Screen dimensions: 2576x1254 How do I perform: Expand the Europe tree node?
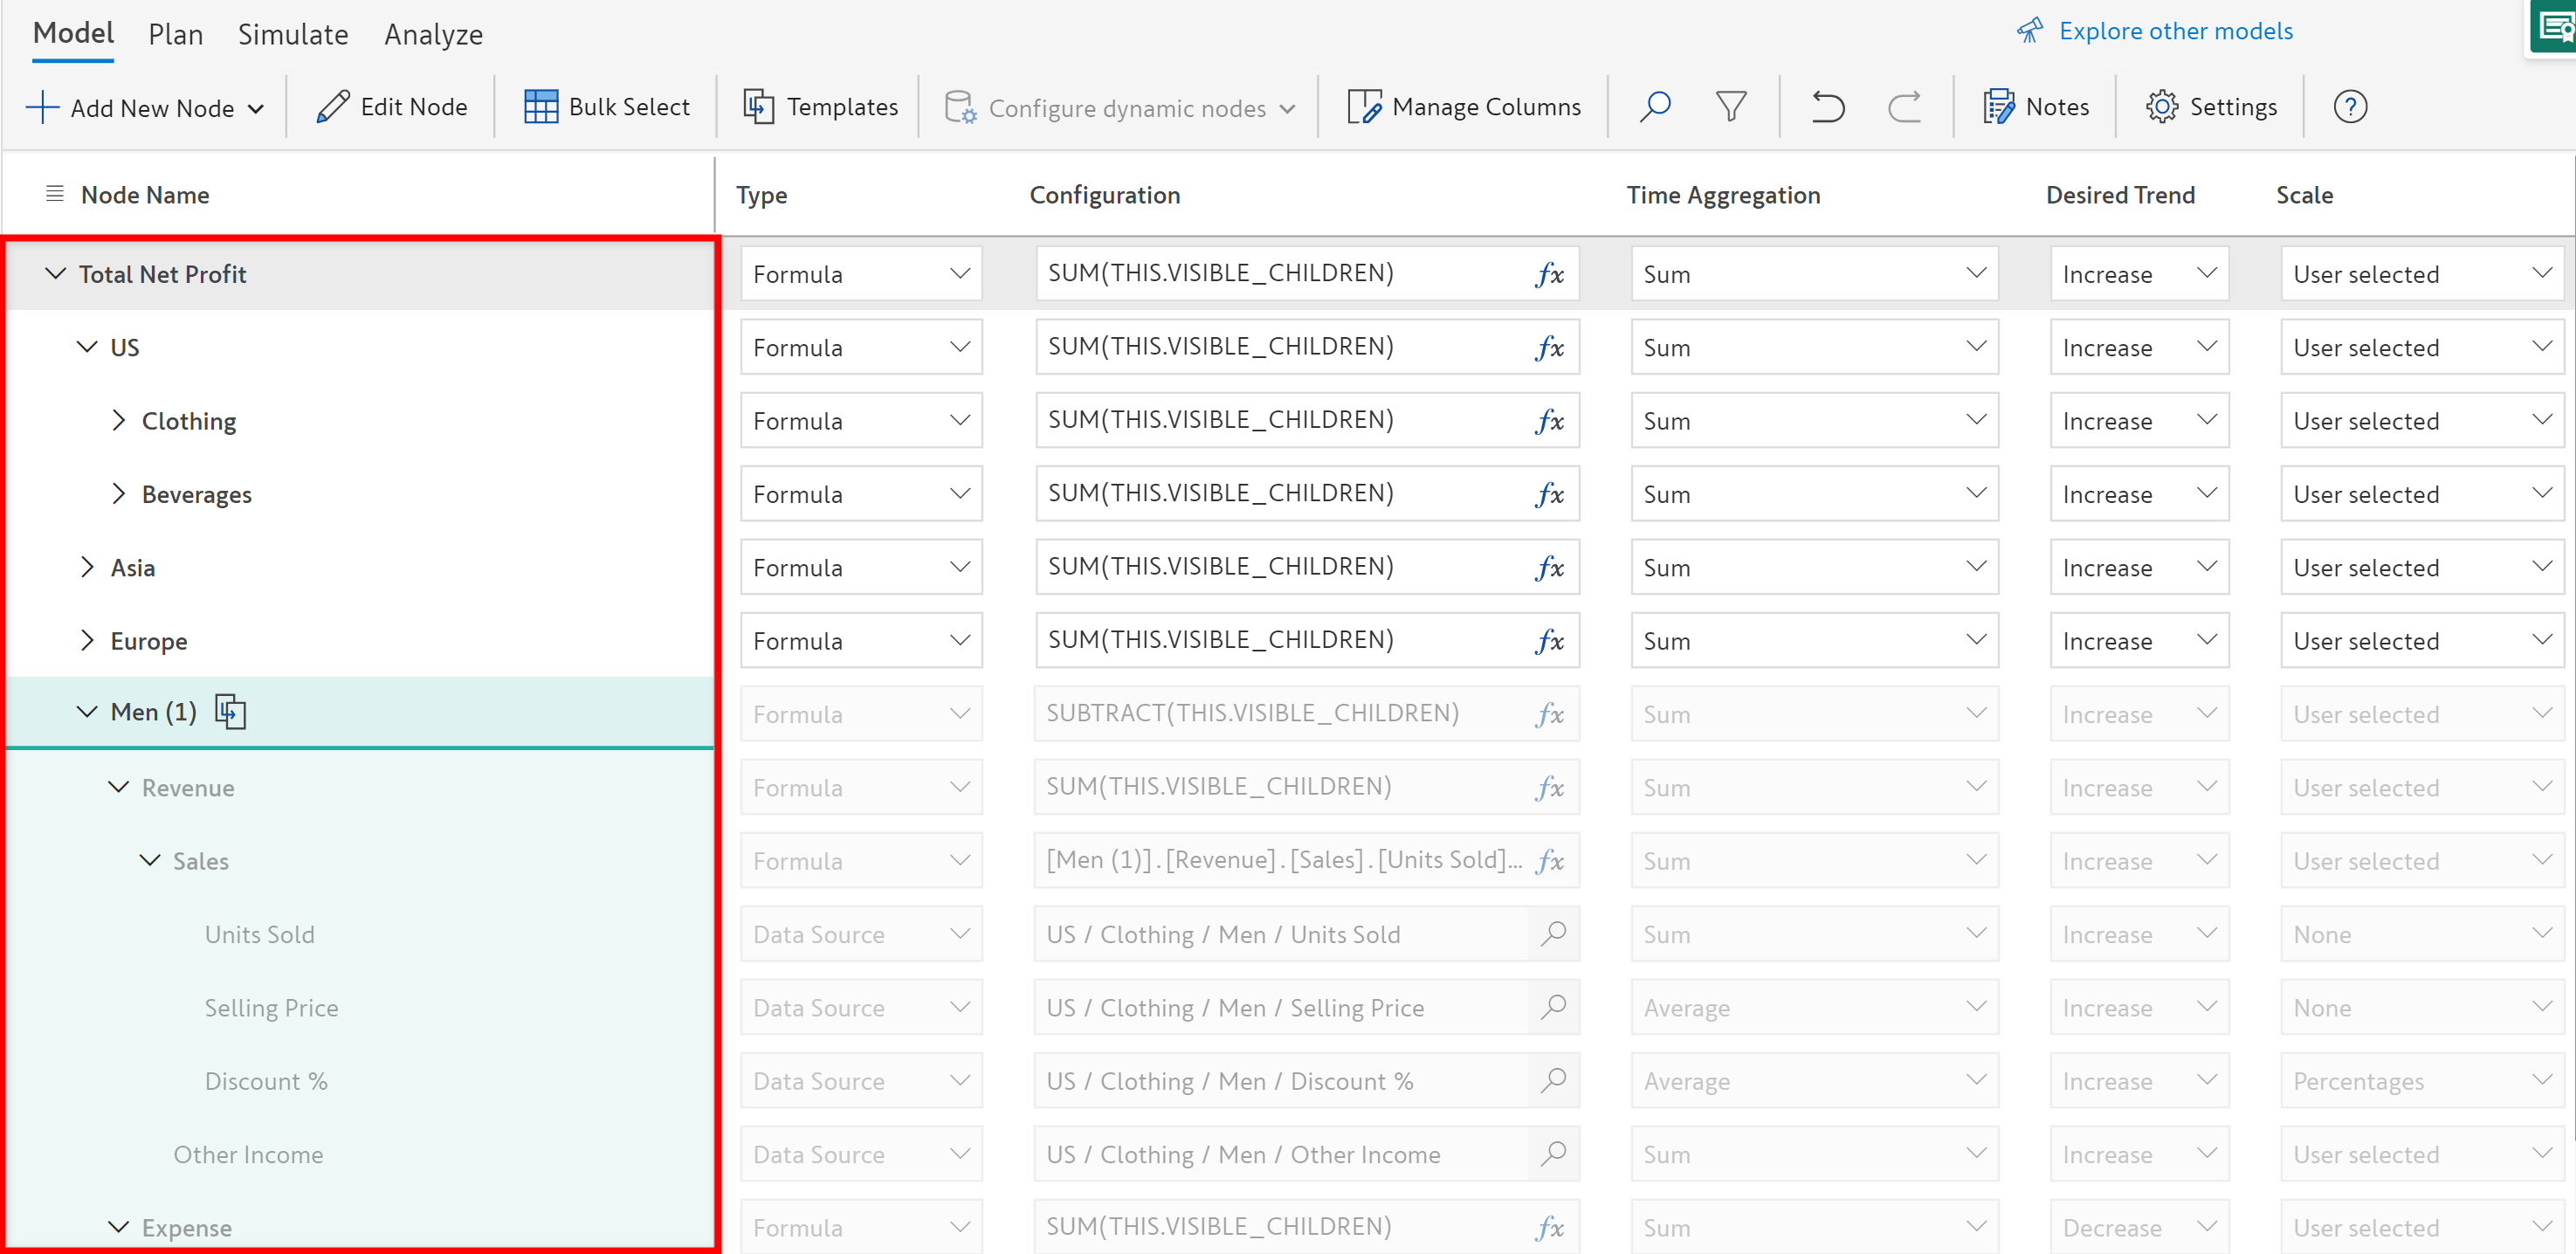pyautogui.click(x=87, y=640)
